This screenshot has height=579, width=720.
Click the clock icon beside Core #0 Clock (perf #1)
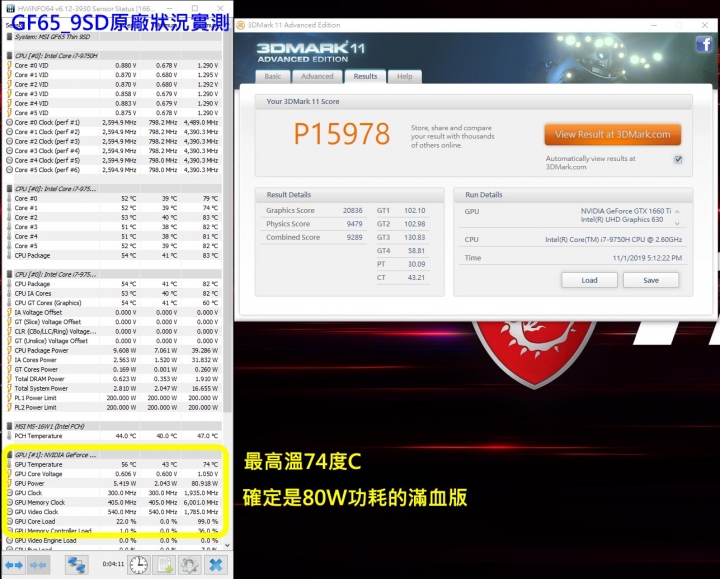click(x=9, y=122)
